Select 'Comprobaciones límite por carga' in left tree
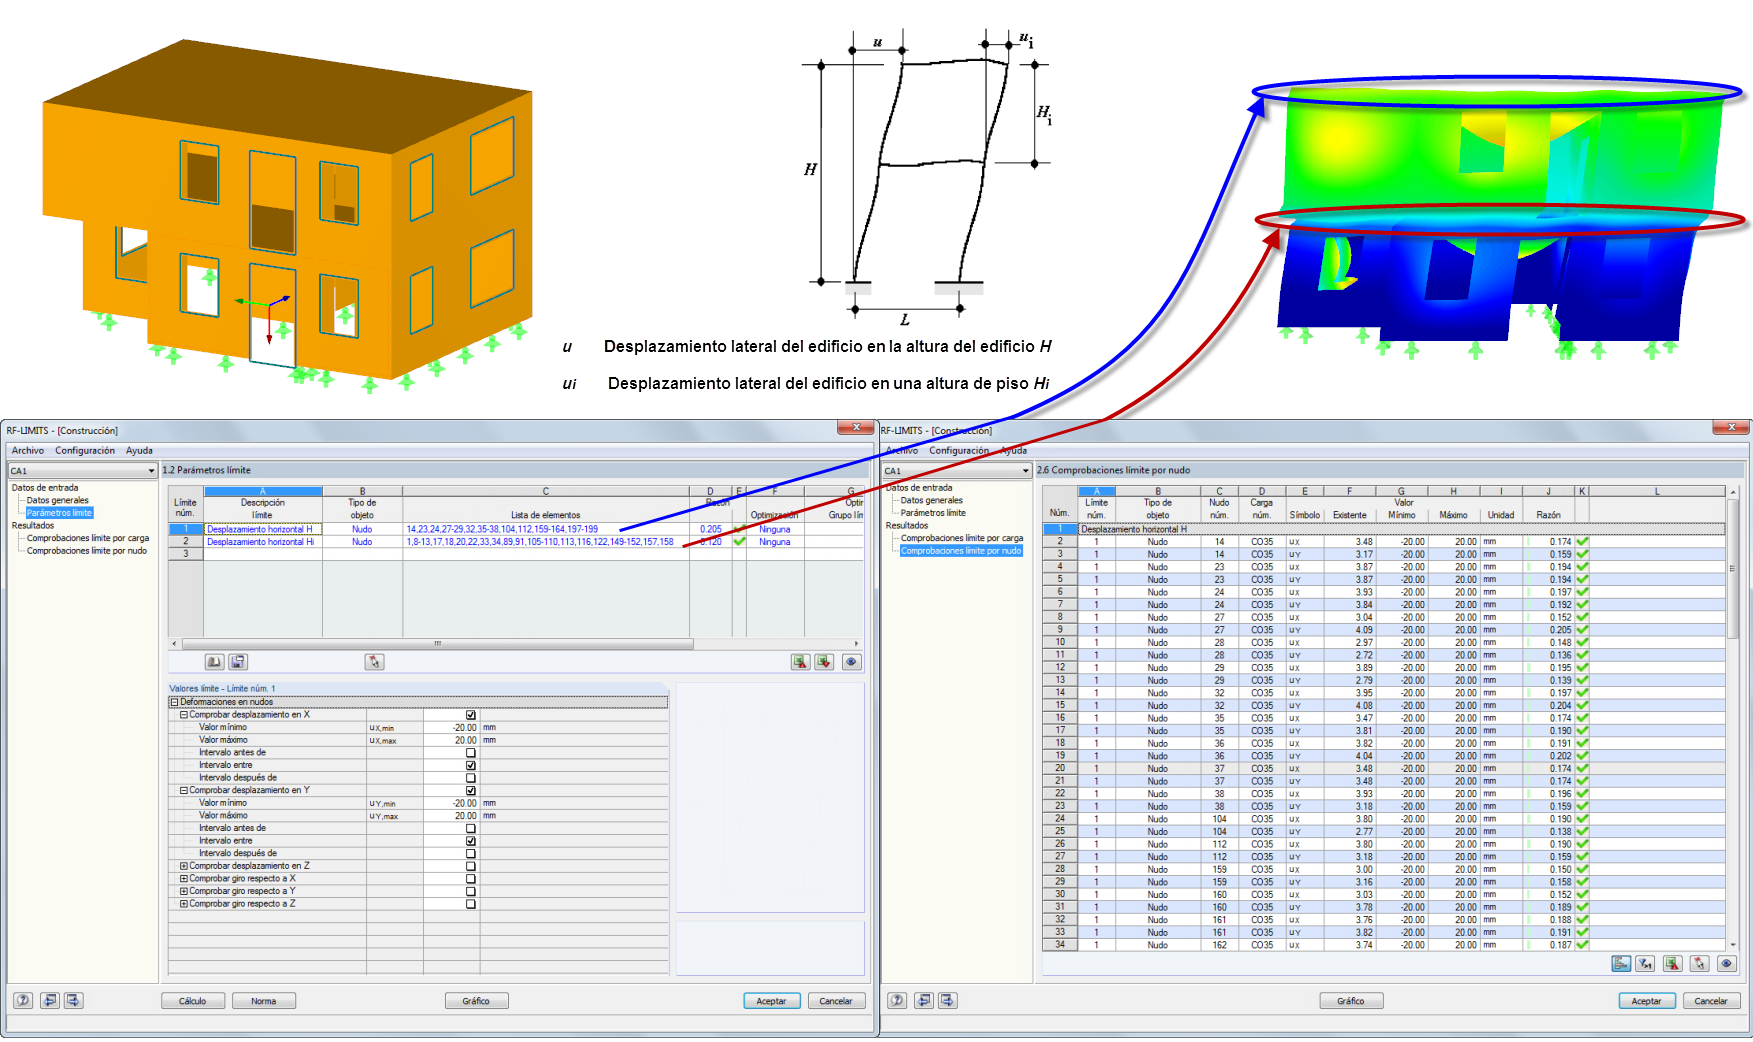 click(88, 538)
